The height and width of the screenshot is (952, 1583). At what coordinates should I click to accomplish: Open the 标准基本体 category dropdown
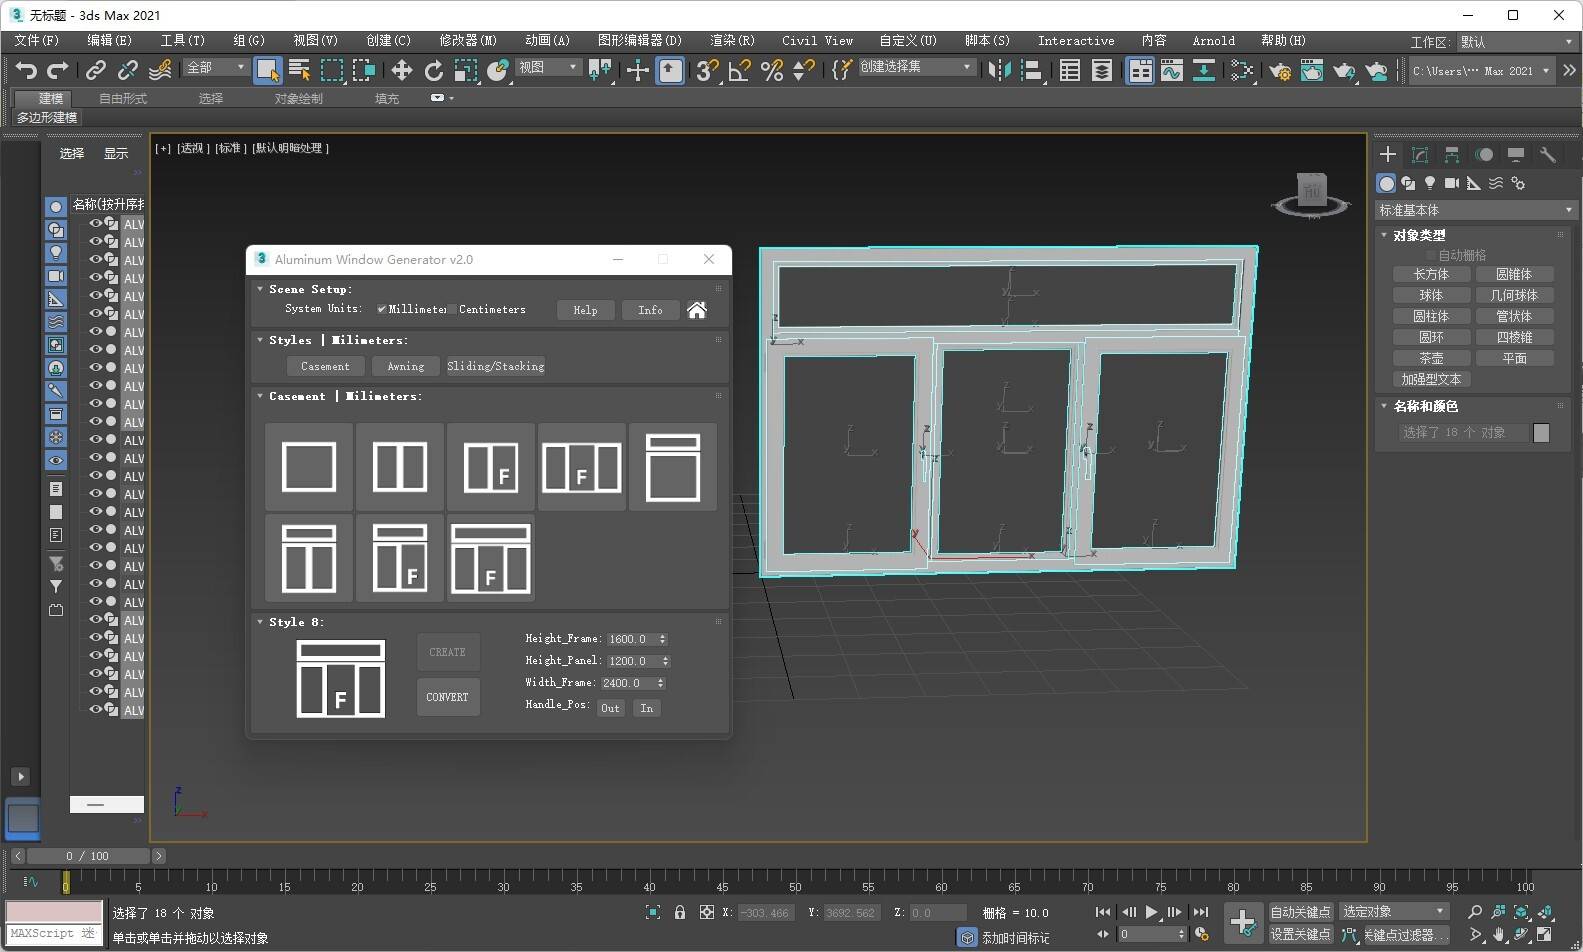[x=1475, y=210]
